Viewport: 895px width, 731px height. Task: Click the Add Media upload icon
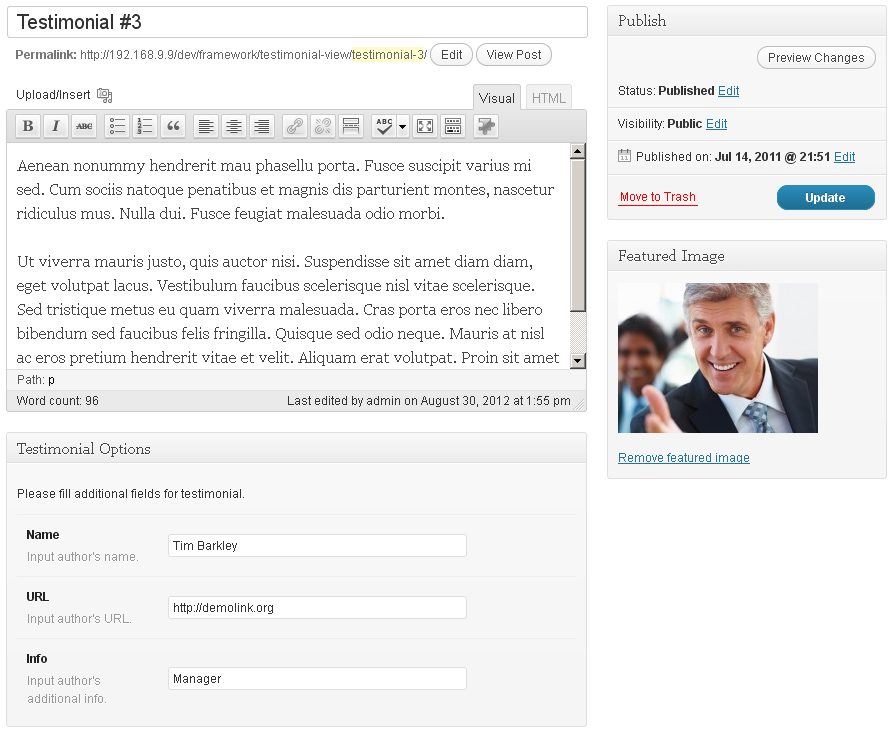[x=104, y=96]
